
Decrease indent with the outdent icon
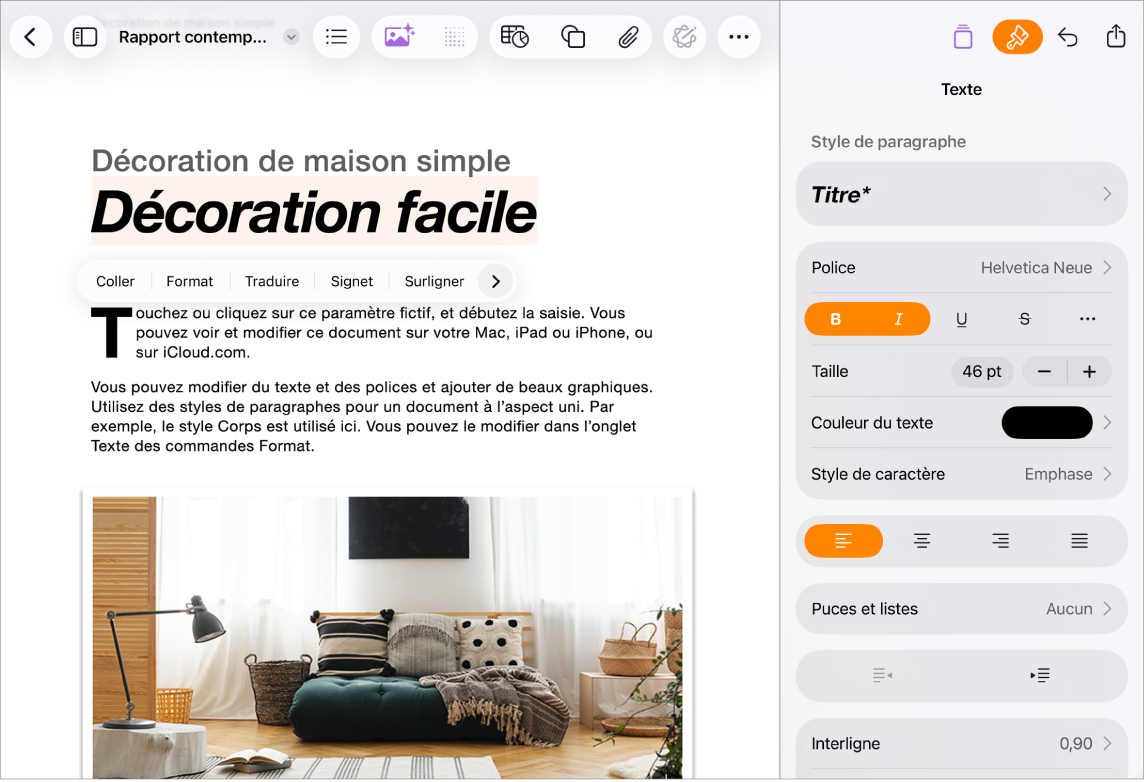tap(882, 676)
